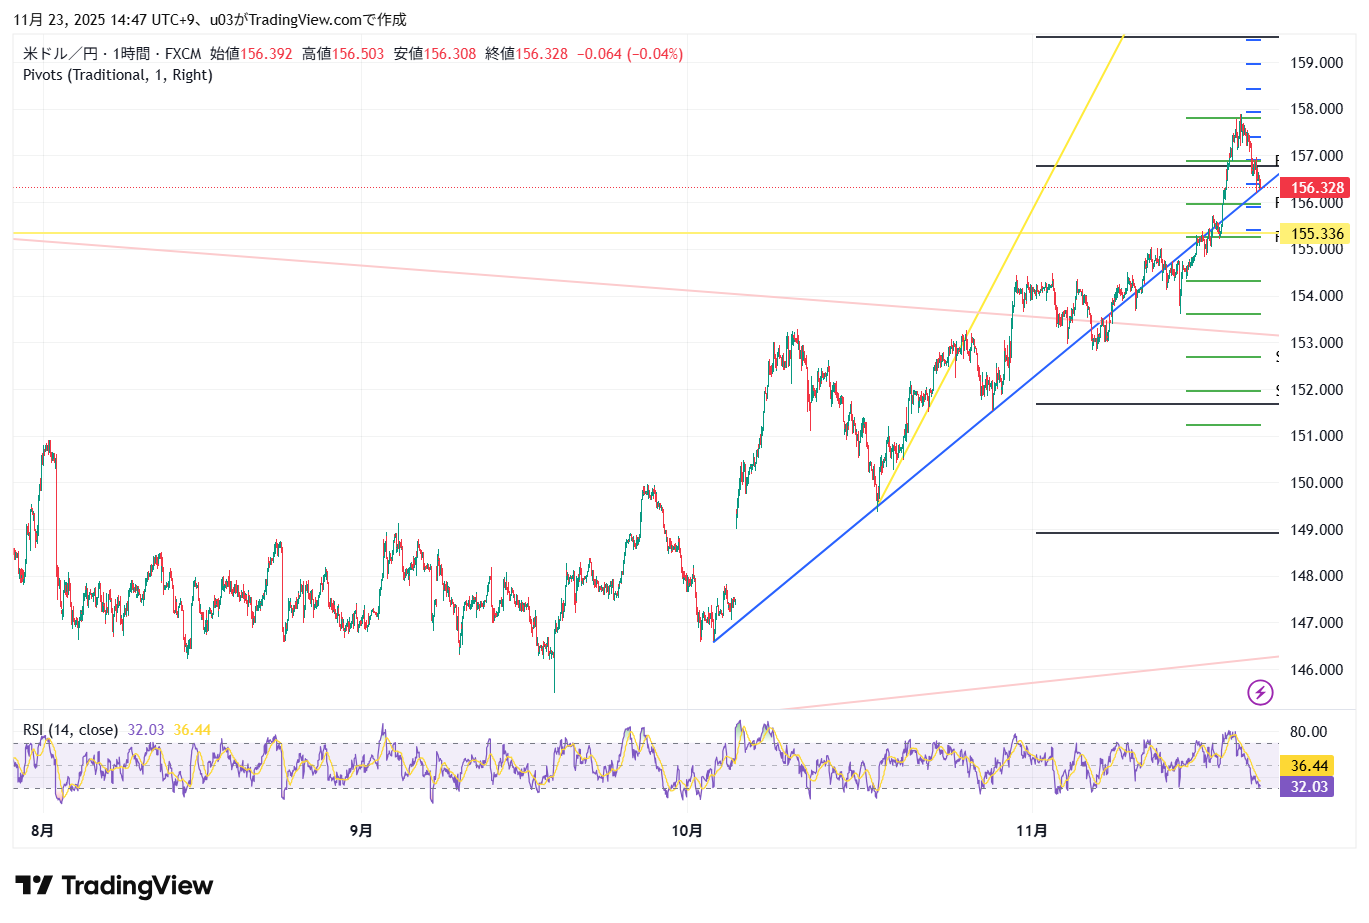
Task: Open the Pivots (Traditional, 1, Right) indicator legend
Action: pyautogui.click(x=118, y=75)
